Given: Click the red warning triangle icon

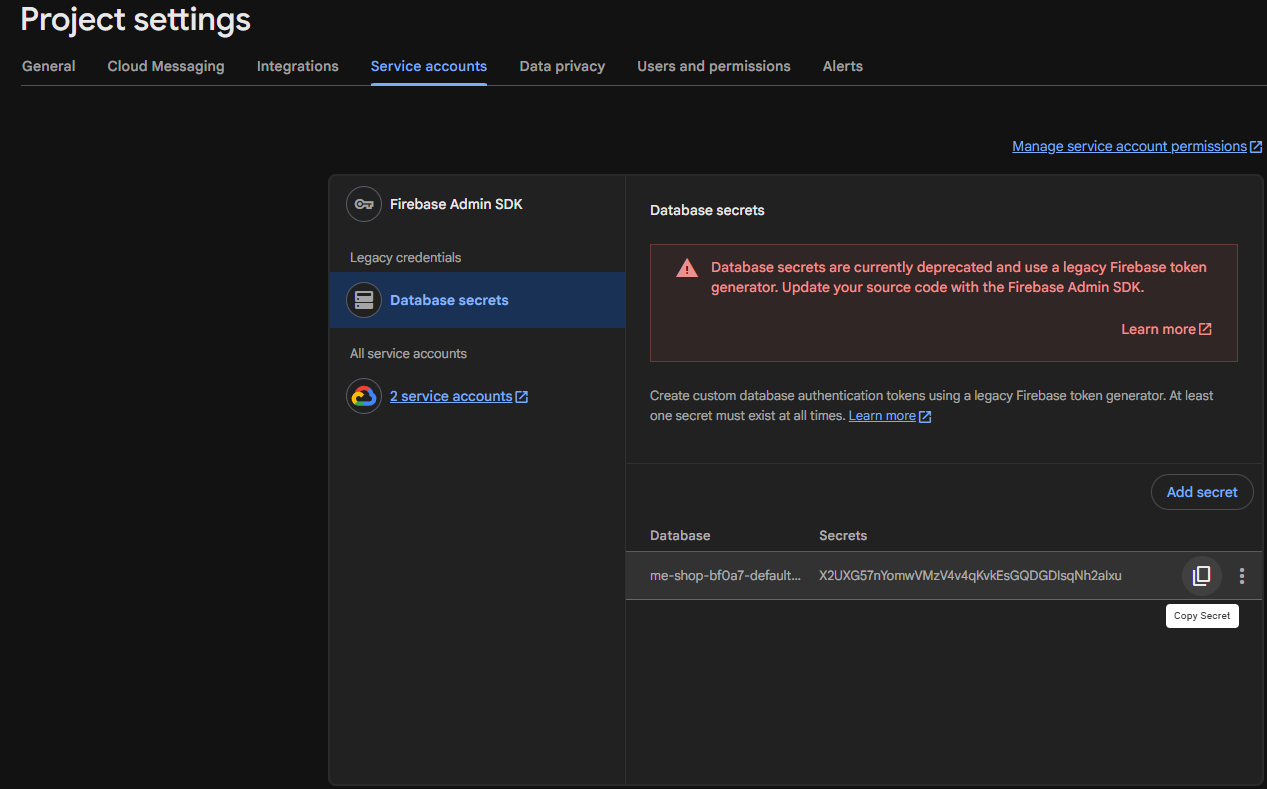Looking at the screenshot, I should [x=686, y=268].
